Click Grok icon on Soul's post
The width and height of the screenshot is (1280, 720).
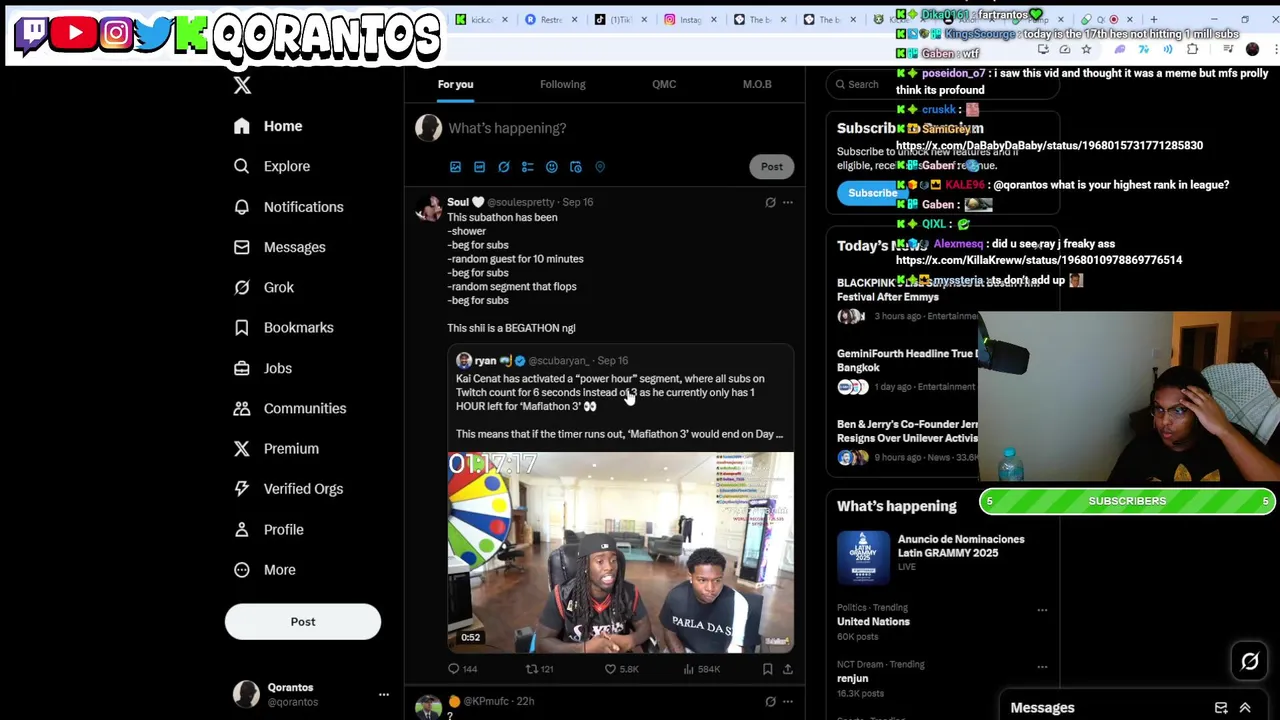770,202
